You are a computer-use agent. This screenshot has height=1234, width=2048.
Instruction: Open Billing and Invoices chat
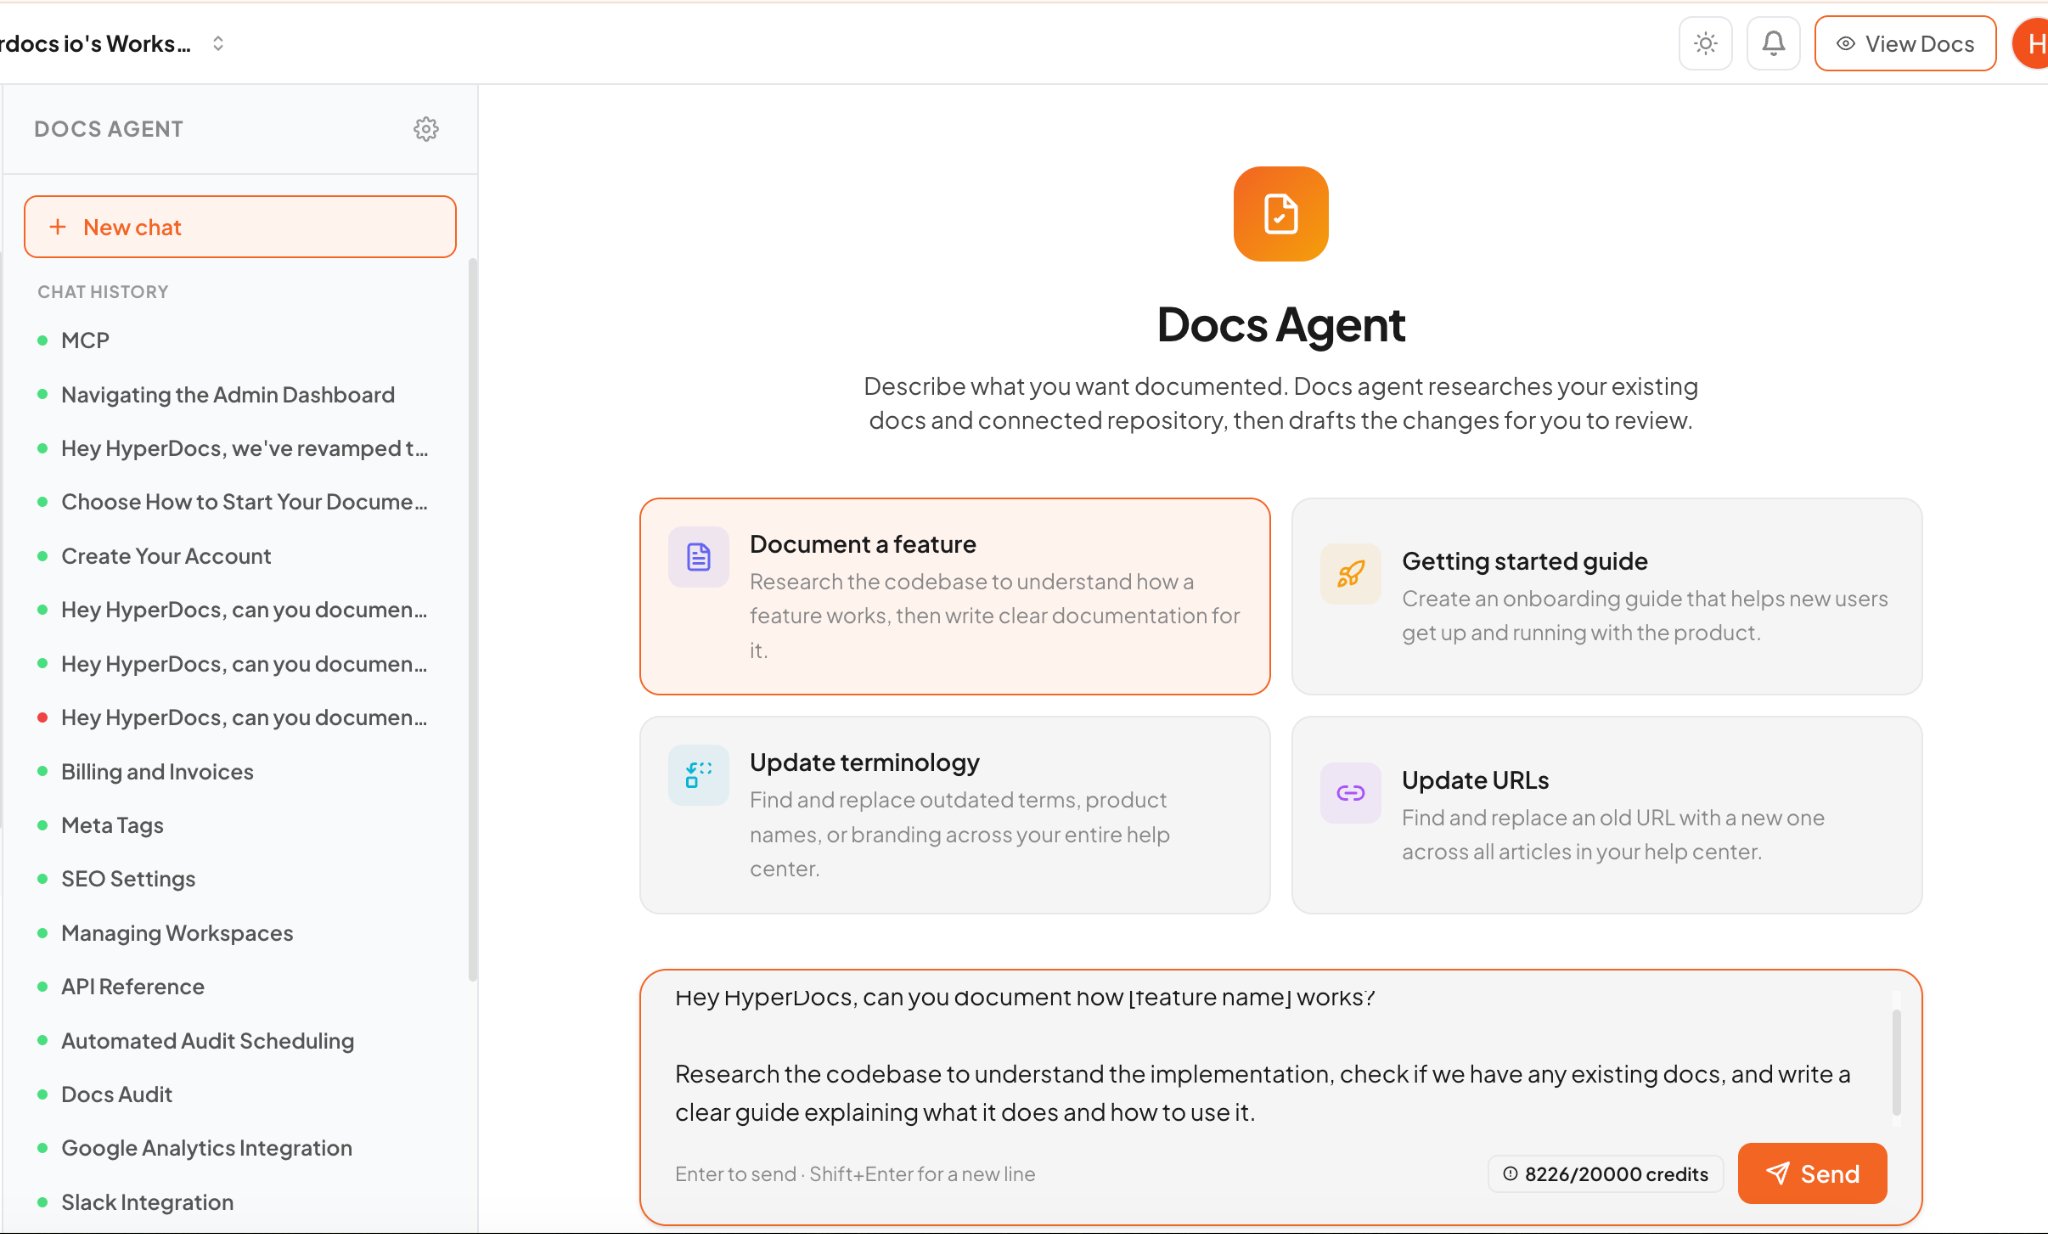(x=157, y=771)
